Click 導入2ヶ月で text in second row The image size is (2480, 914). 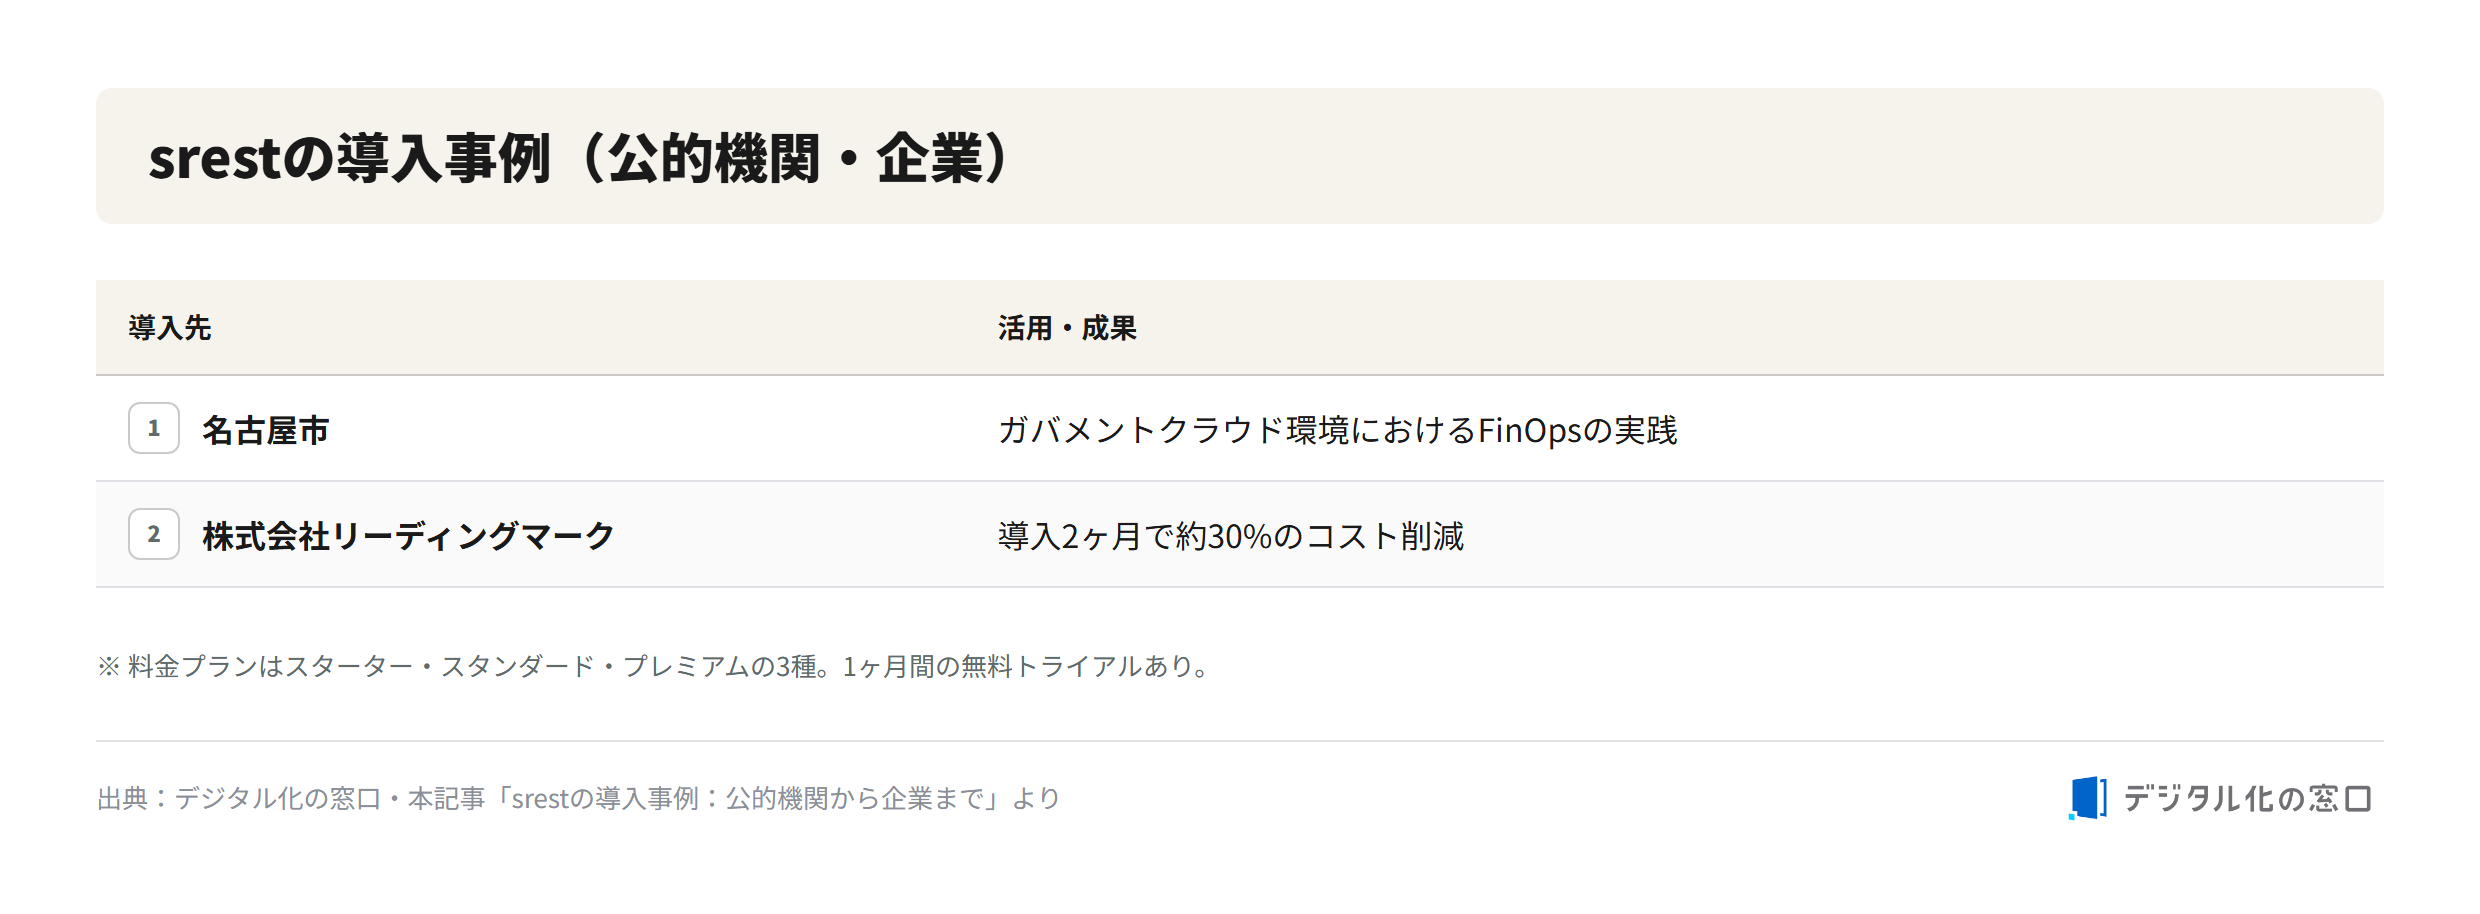tap(1086, 536)
